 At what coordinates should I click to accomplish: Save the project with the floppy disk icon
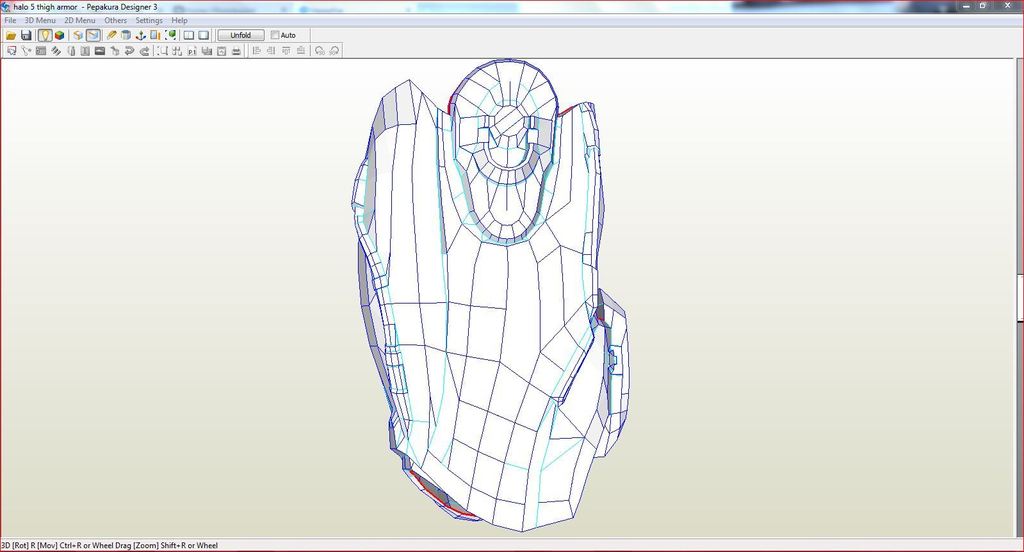(x=26, y=35)
